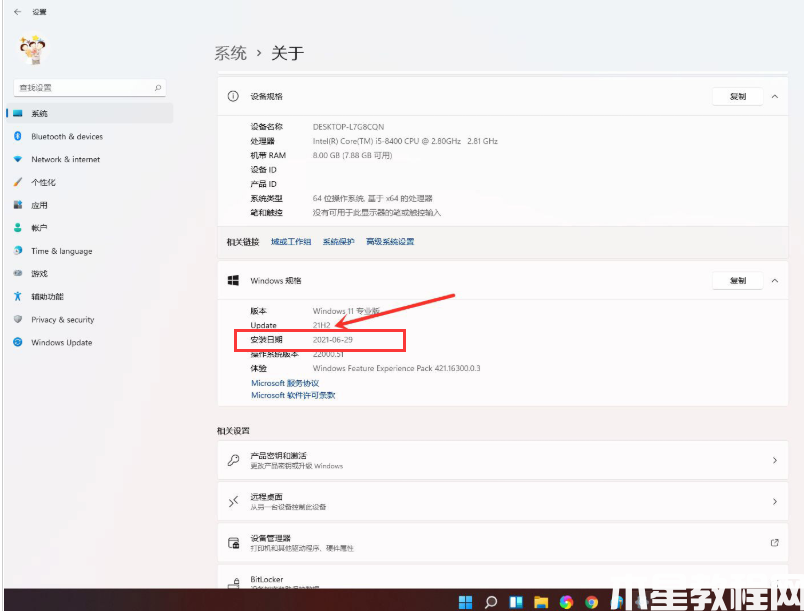Open Windows Update settings

click(90, 342)
